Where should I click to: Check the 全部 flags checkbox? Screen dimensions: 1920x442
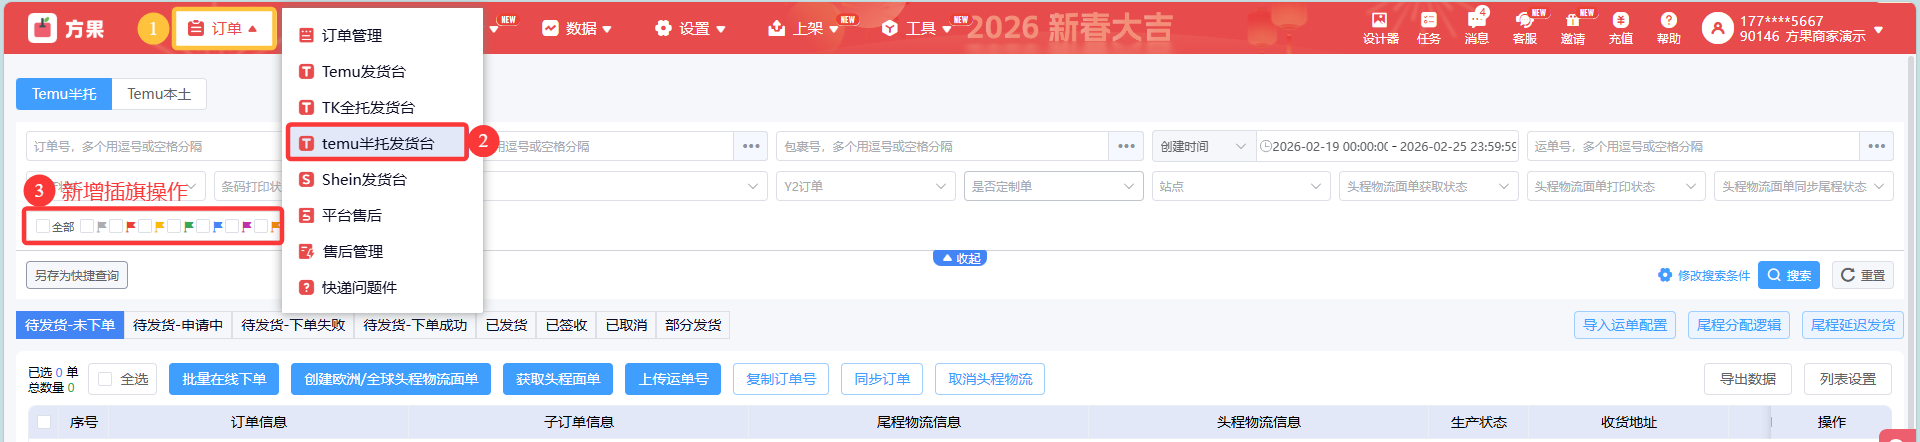point(43,227)
